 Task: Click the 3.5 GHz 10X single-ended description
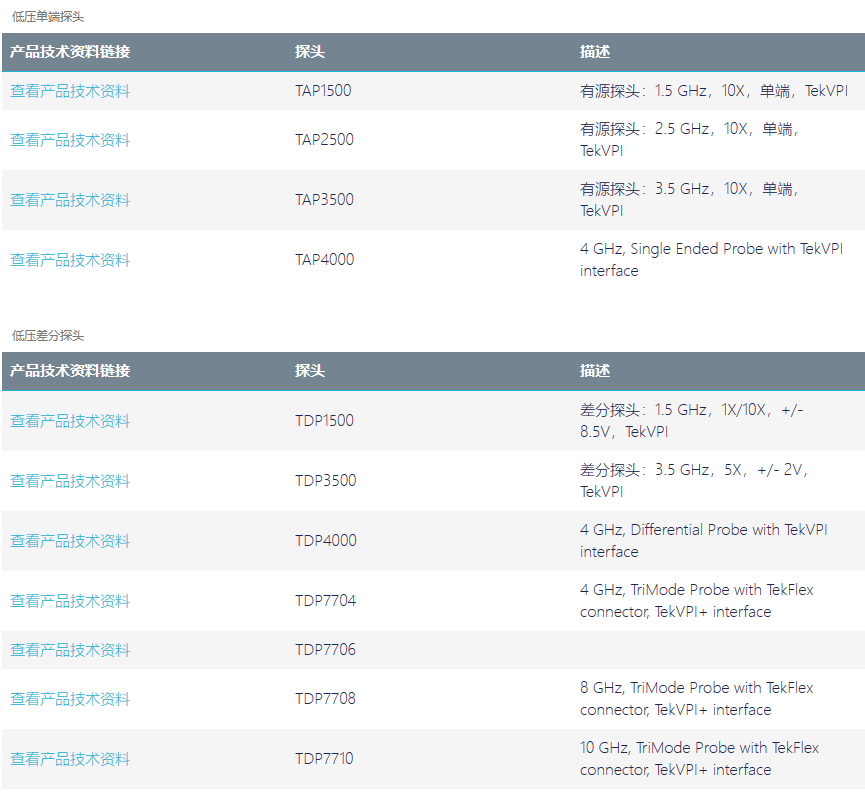(690, 200)
